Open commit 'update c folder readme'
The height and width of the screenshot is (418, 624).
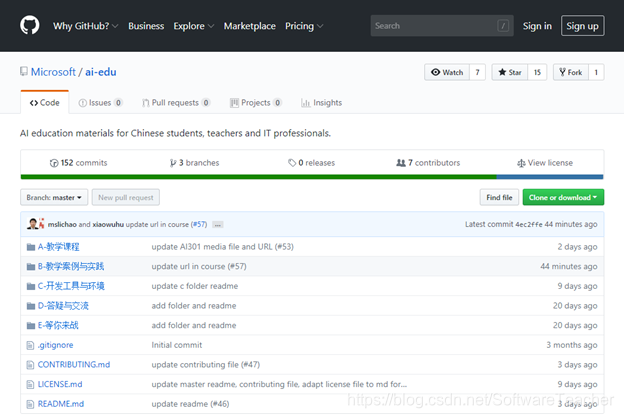[195, 286]
